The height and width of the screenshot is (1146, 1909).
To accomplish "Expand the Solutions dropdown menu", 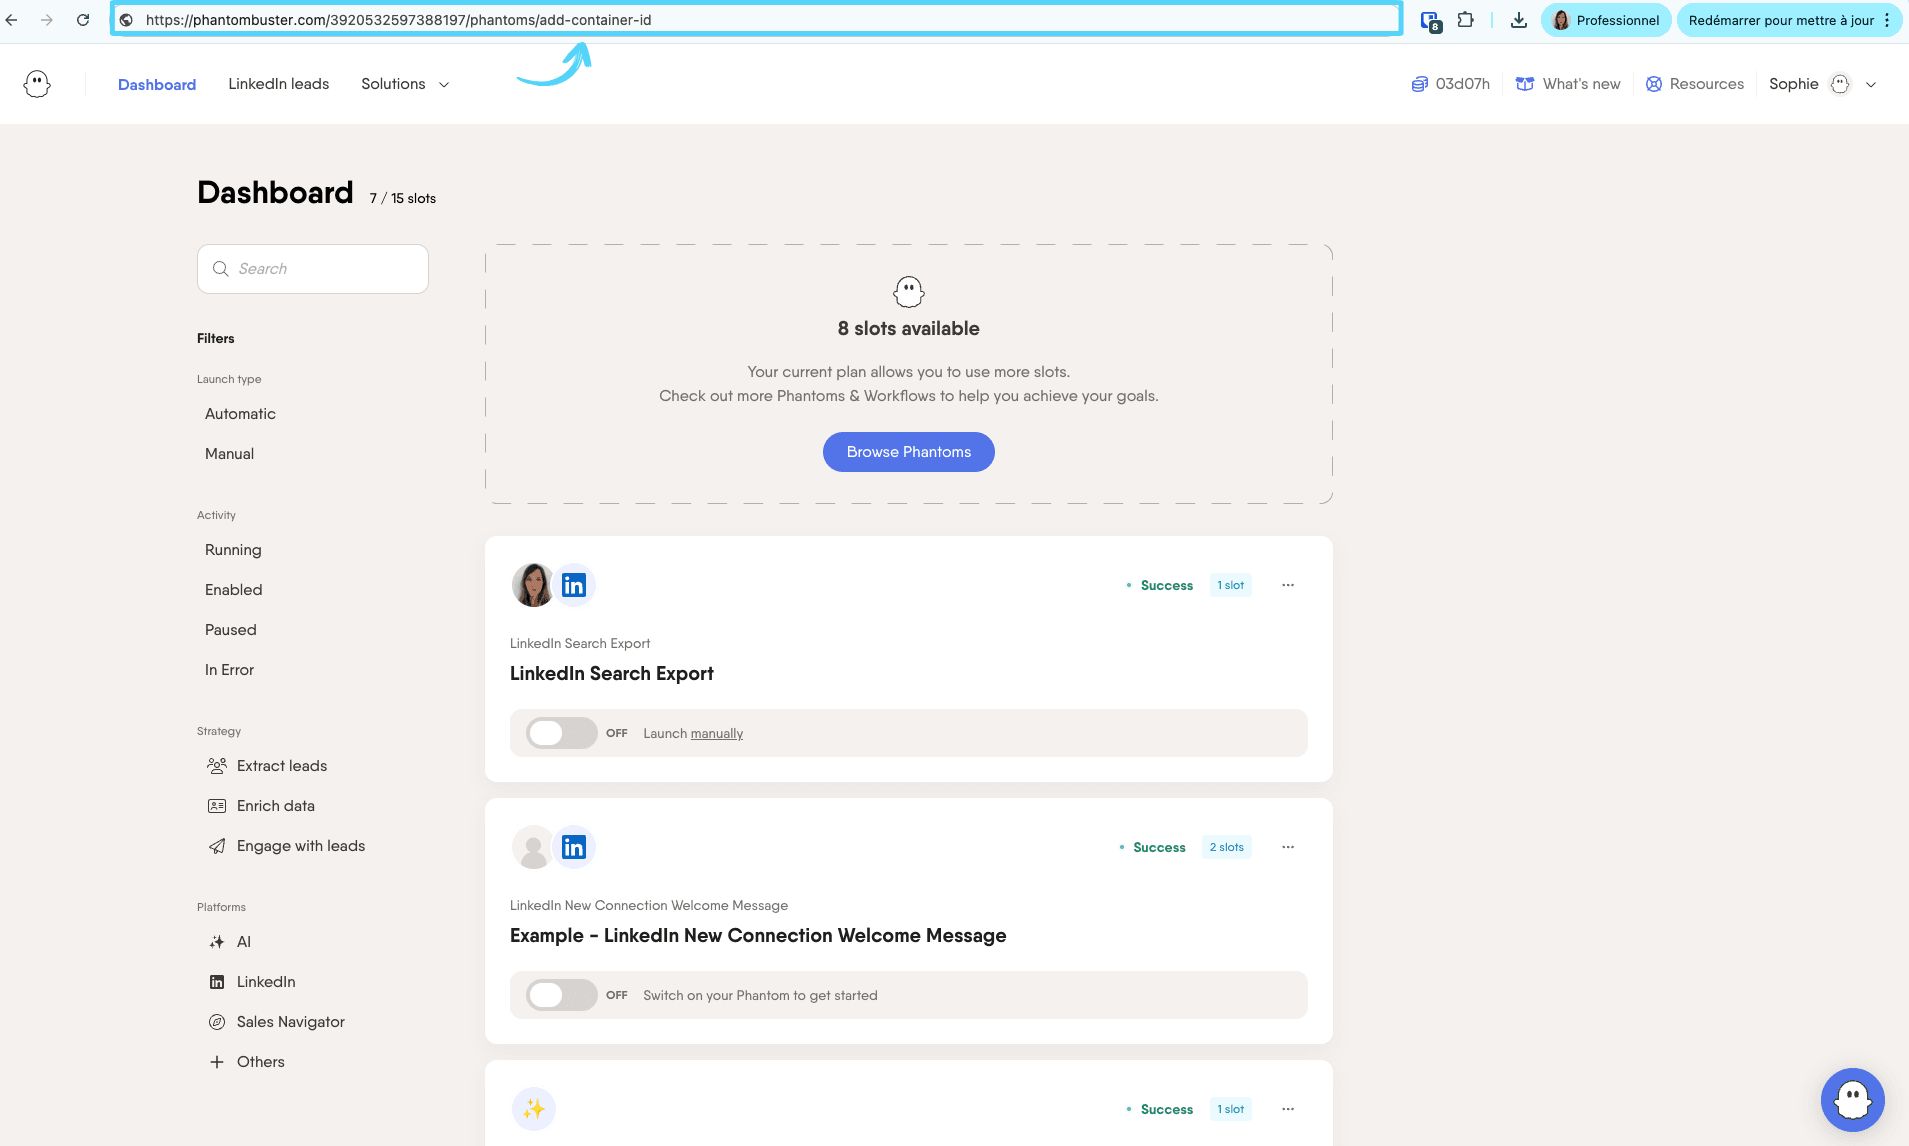I will pos(405,84).
